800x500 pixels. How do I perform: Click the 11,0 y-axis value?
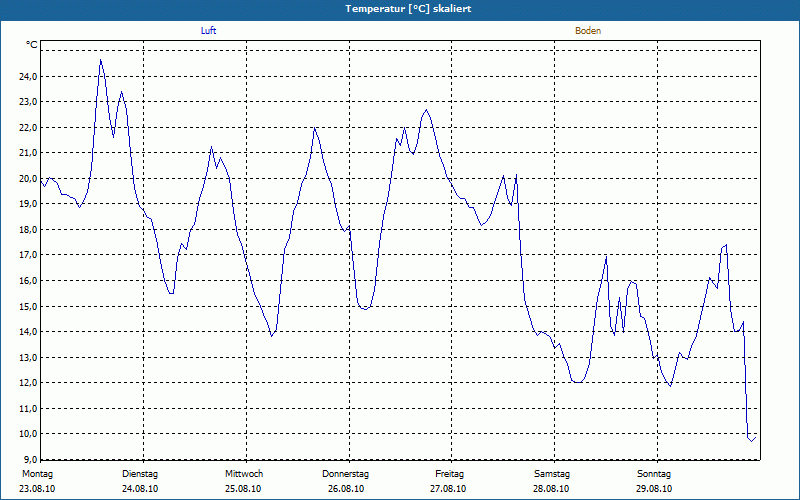(28, 408)
